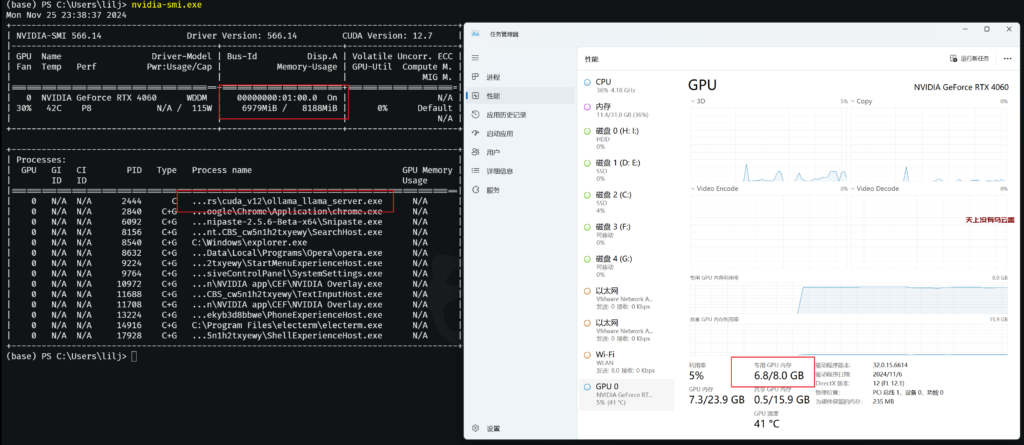Click the SystemSettings.exe process row
This screenshot has height=445, width=1024.
point(230,273)
